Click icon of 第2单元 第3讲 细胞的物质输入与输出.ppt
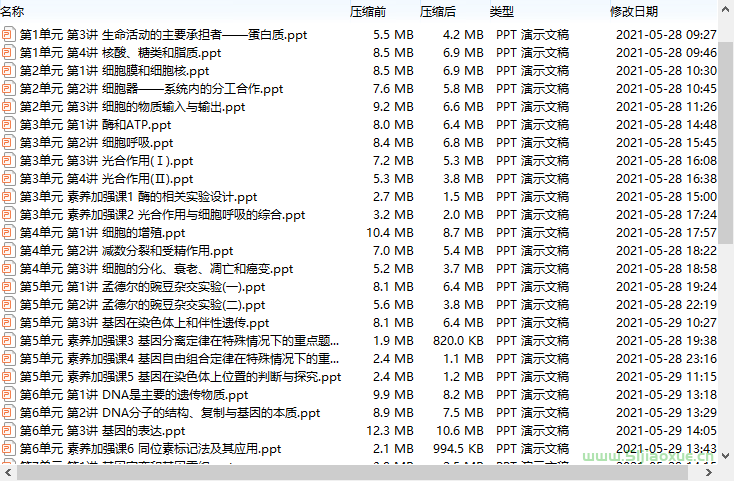This screenshot has width=734, height=481. [x=8, y=107]
